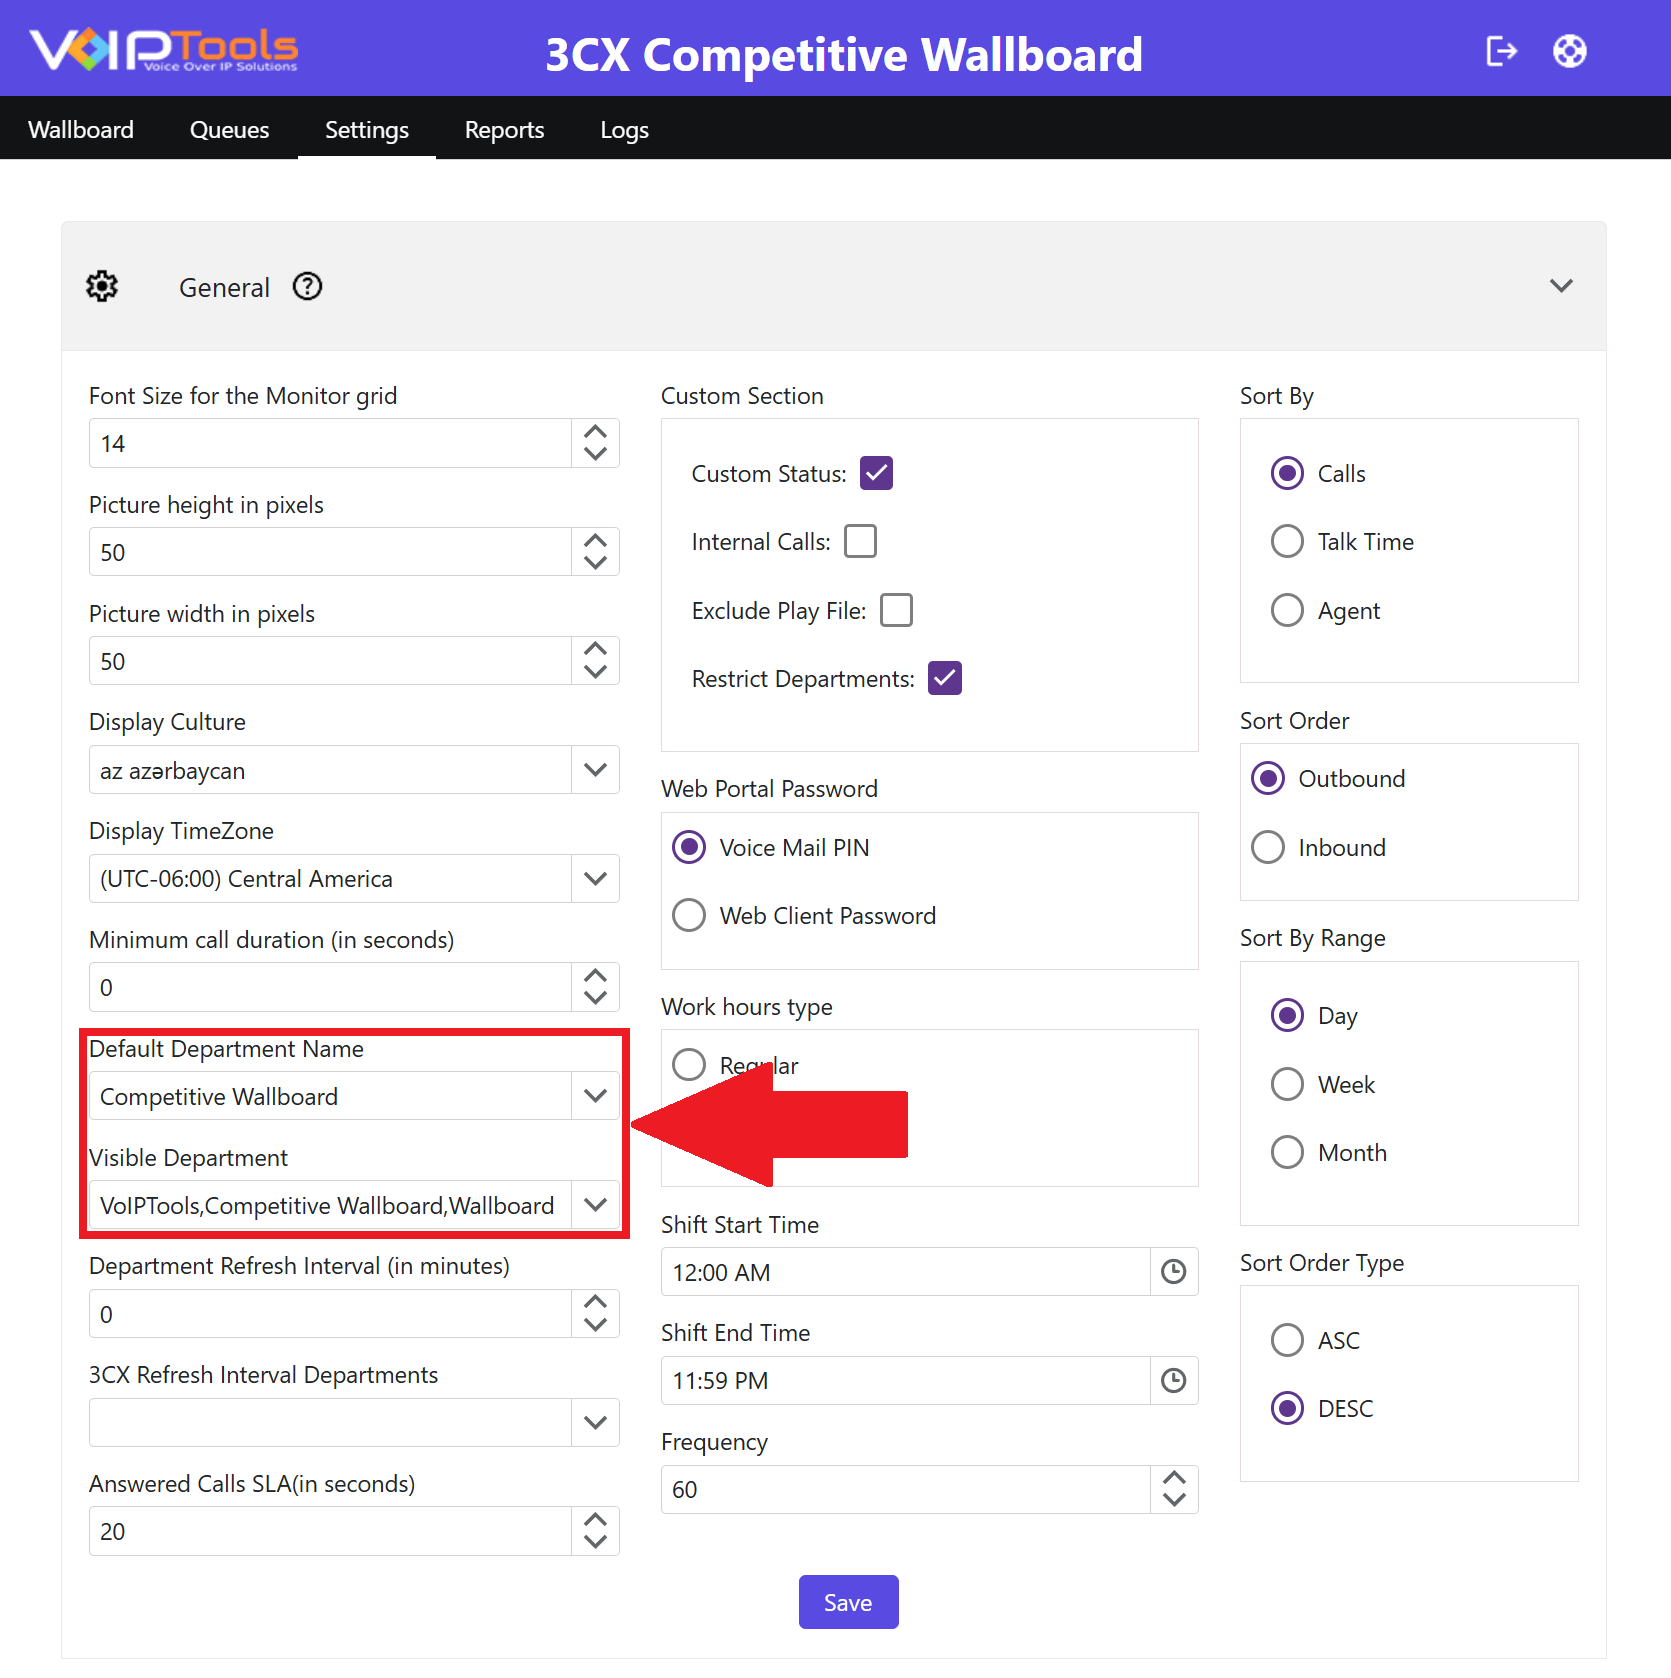Click the logout icon in header
The width and height of the screenshot is (1671, 1678).
point(1501,51)
